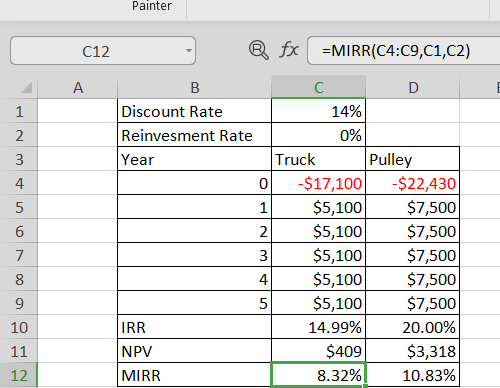Click Pulley $7,500 in row 8

413,279
